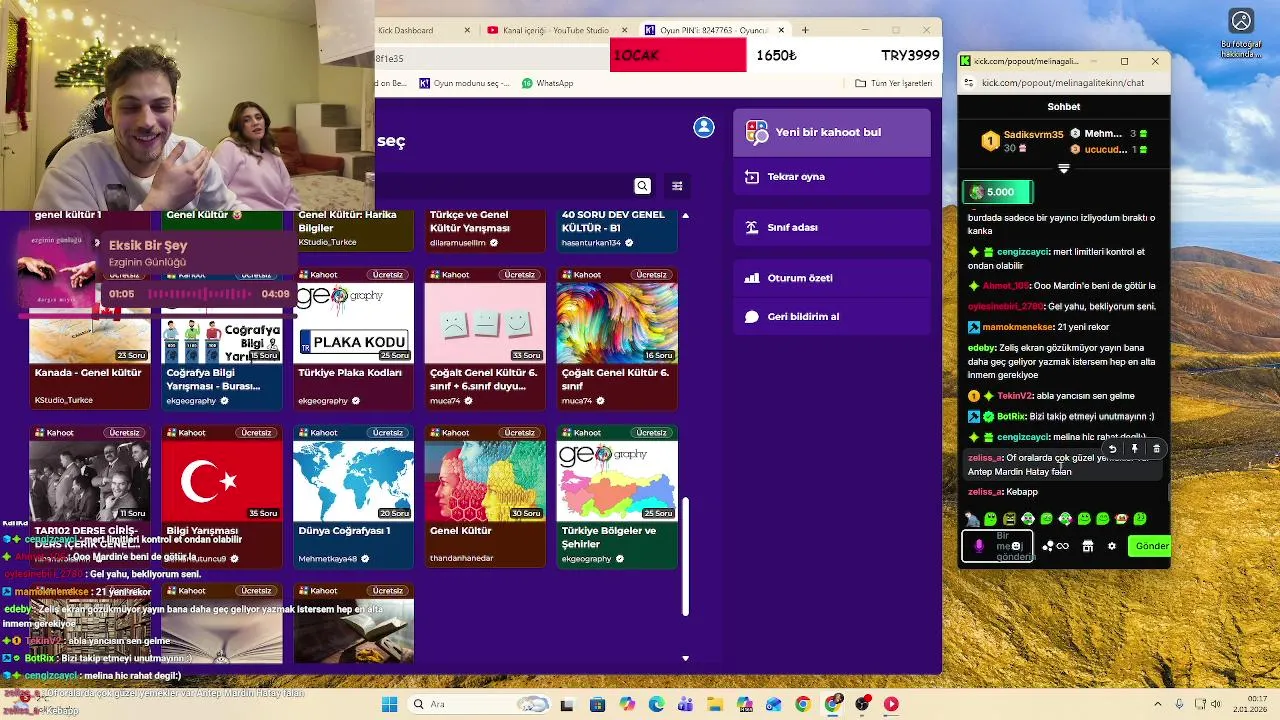Screen dimensions: 1280x720
Task: Click the Kick chat microphone icon
Action: (979, 546)
